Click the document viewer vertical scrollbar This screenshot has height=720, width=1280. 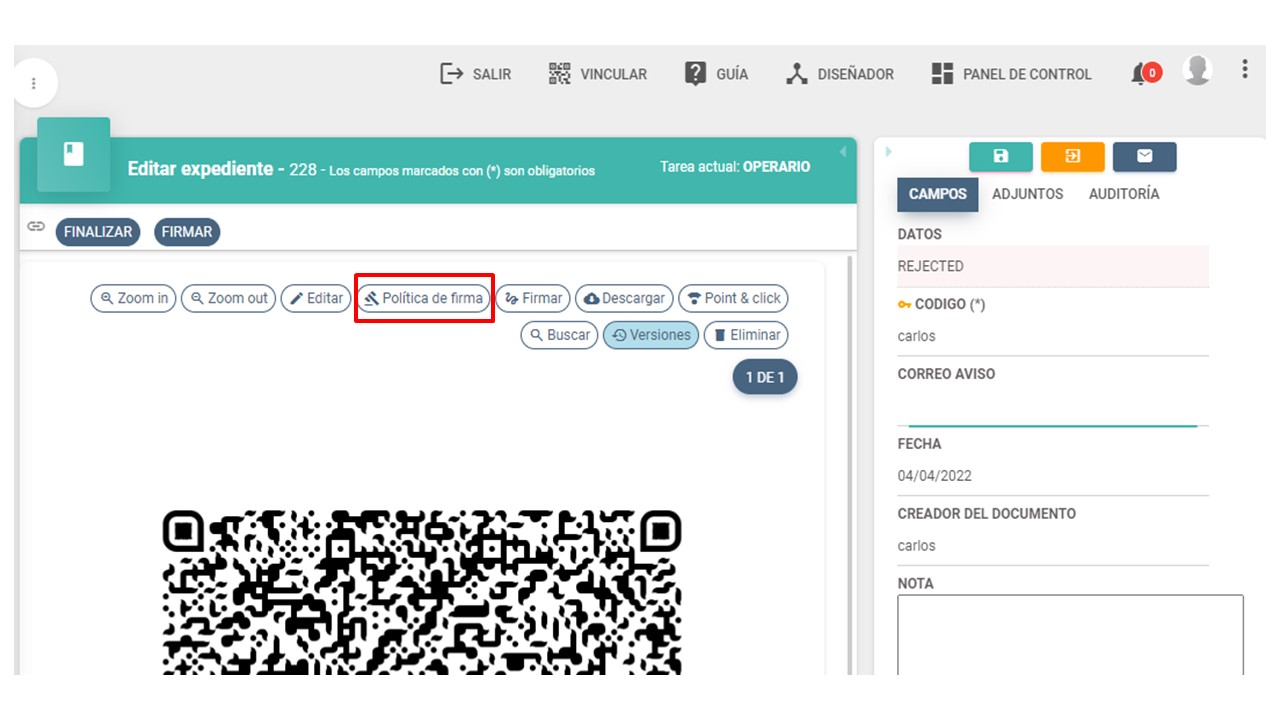[851, 465]
